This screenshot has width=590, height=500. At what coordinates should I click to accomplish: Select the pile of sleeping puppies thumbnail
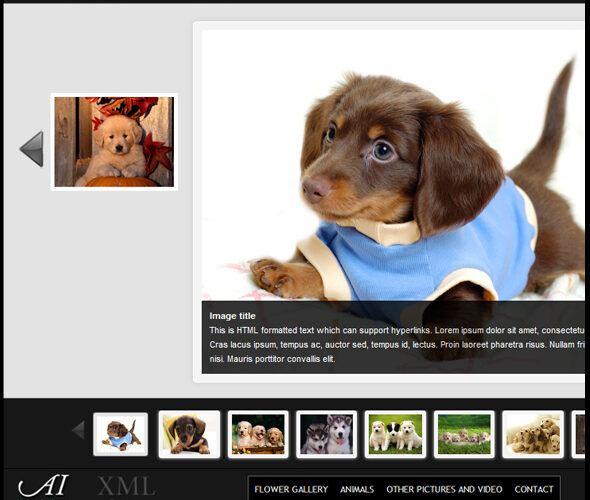click(533, 434)
